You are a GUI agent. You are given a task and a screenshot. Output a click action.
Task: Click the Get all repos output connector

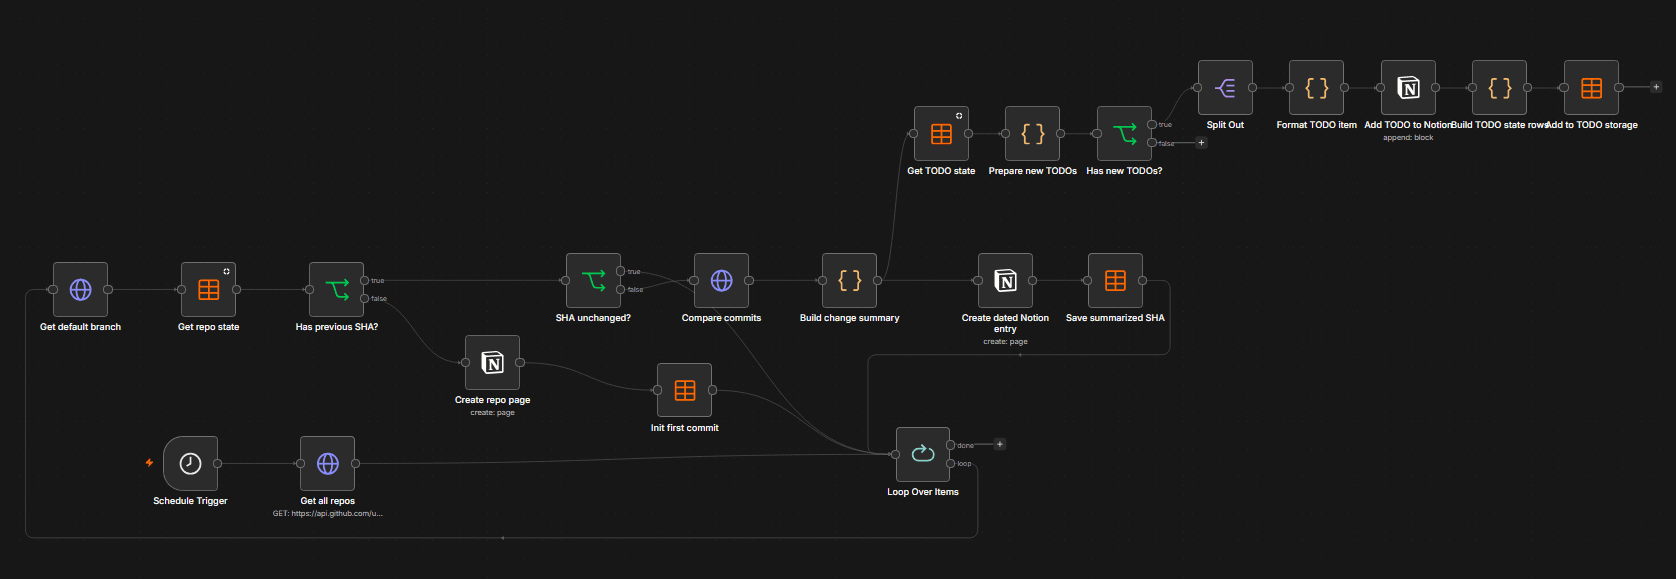click(x=356, y=463)
